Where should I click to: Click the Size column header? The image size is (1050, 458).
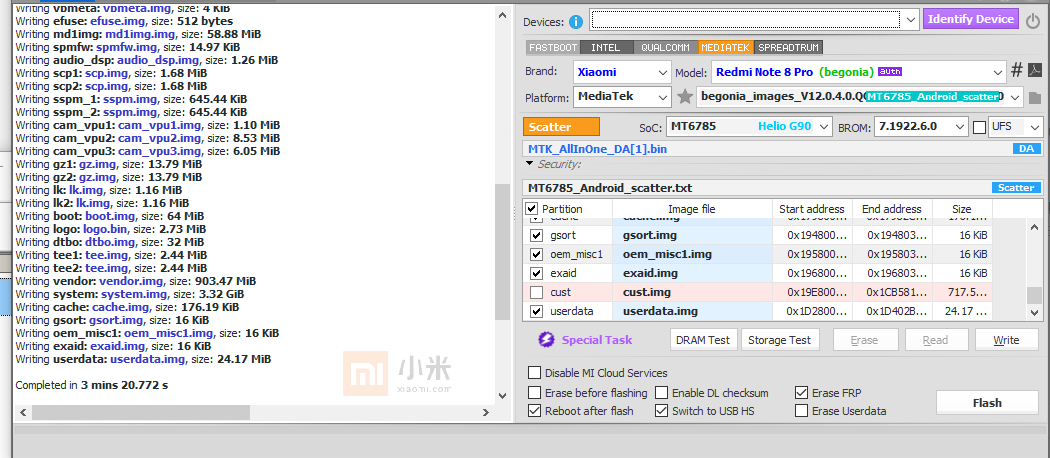(x=961, y=209)
